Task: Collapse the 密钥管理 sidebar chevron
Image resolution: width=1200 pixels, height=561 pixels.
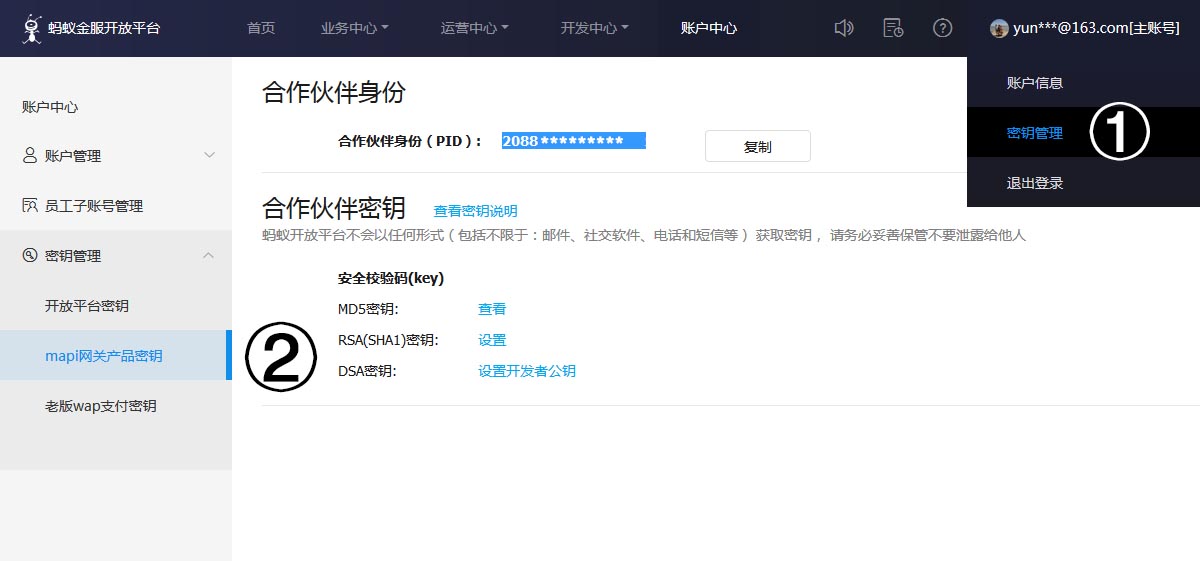Action: 209,255
